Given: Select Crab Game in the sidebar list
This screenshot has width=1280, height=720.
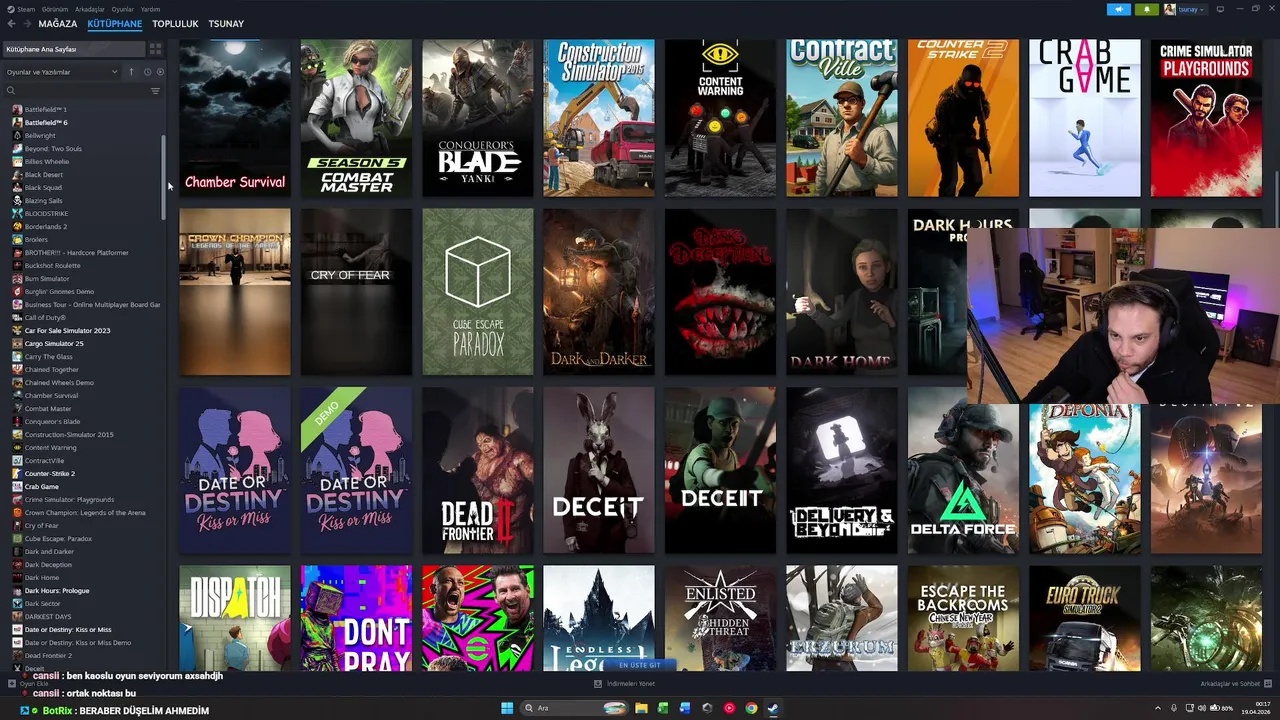Looking at the screenshot, I should pyautogui.click(x=42, y=486).
